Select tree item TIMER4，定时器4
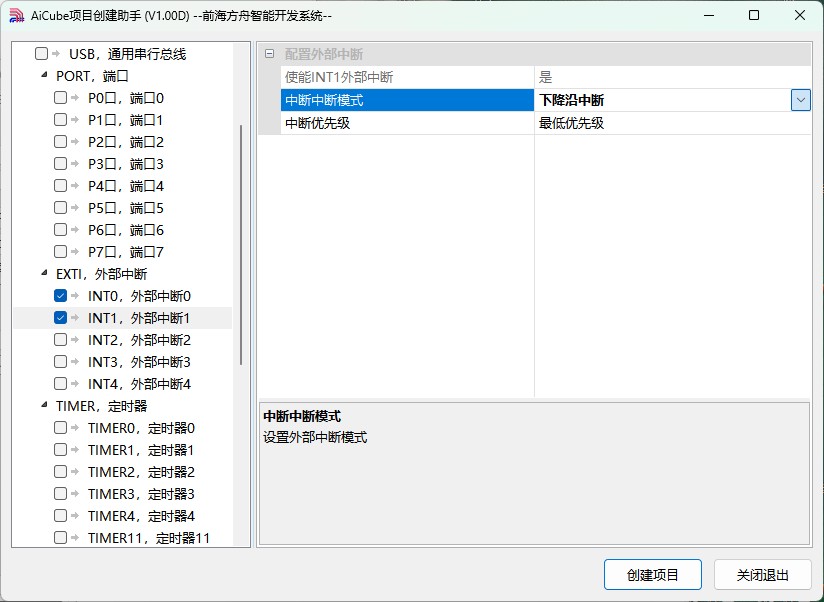The width and height of the screenshot is (824, 602). click(x=141, y=516)
